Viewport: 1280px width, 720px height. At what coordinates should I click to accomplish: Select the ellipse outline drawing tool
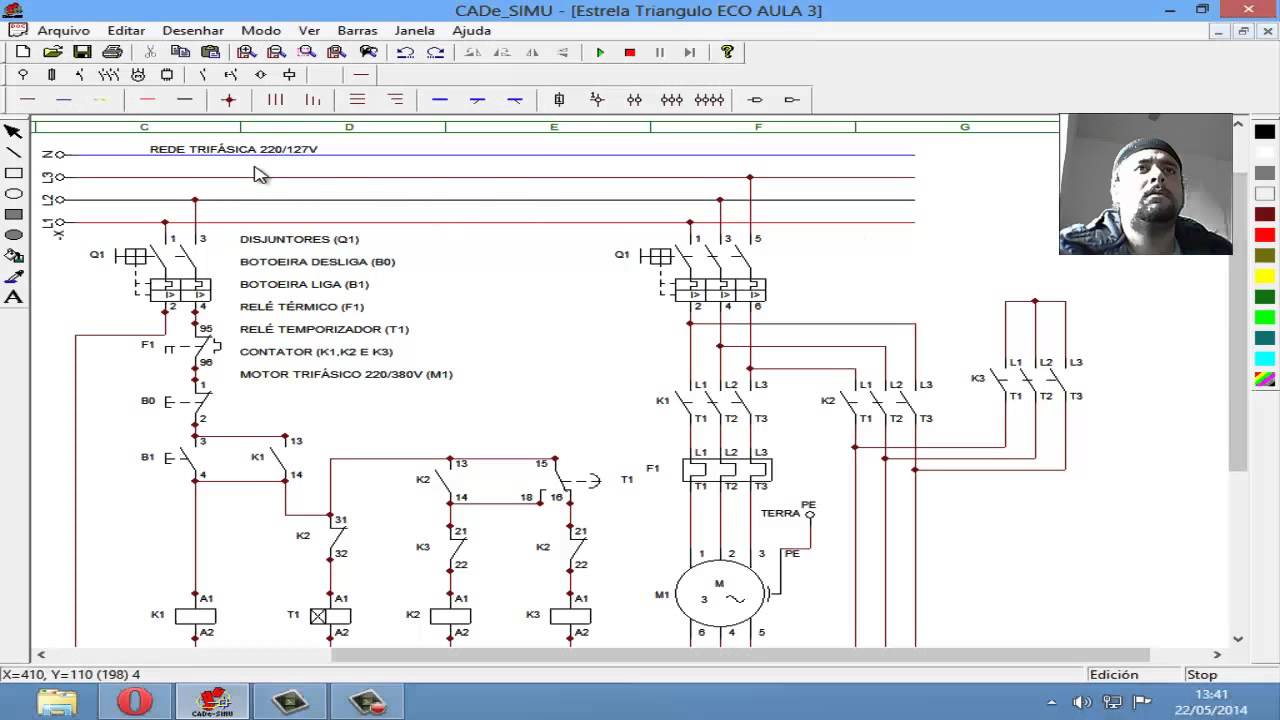[14, 194]
